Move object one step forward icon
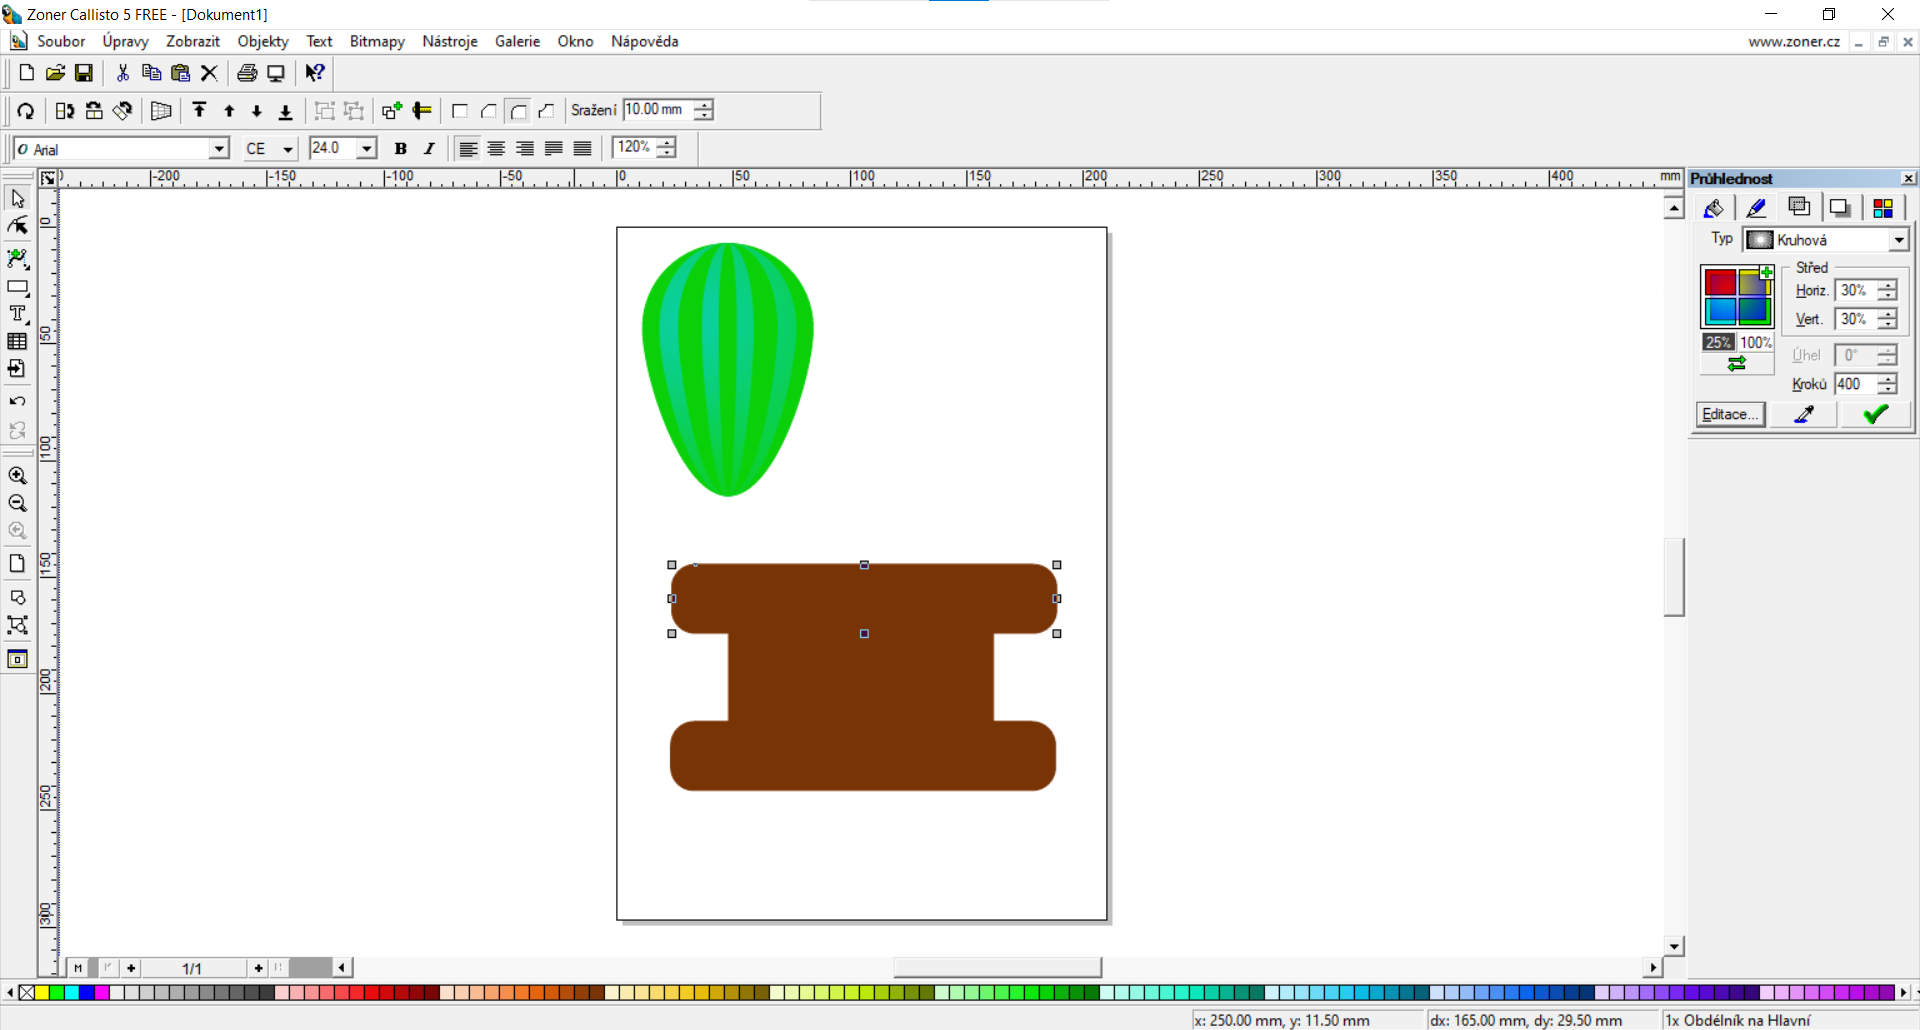1920x1030 pixels. (x=229, y=111)
